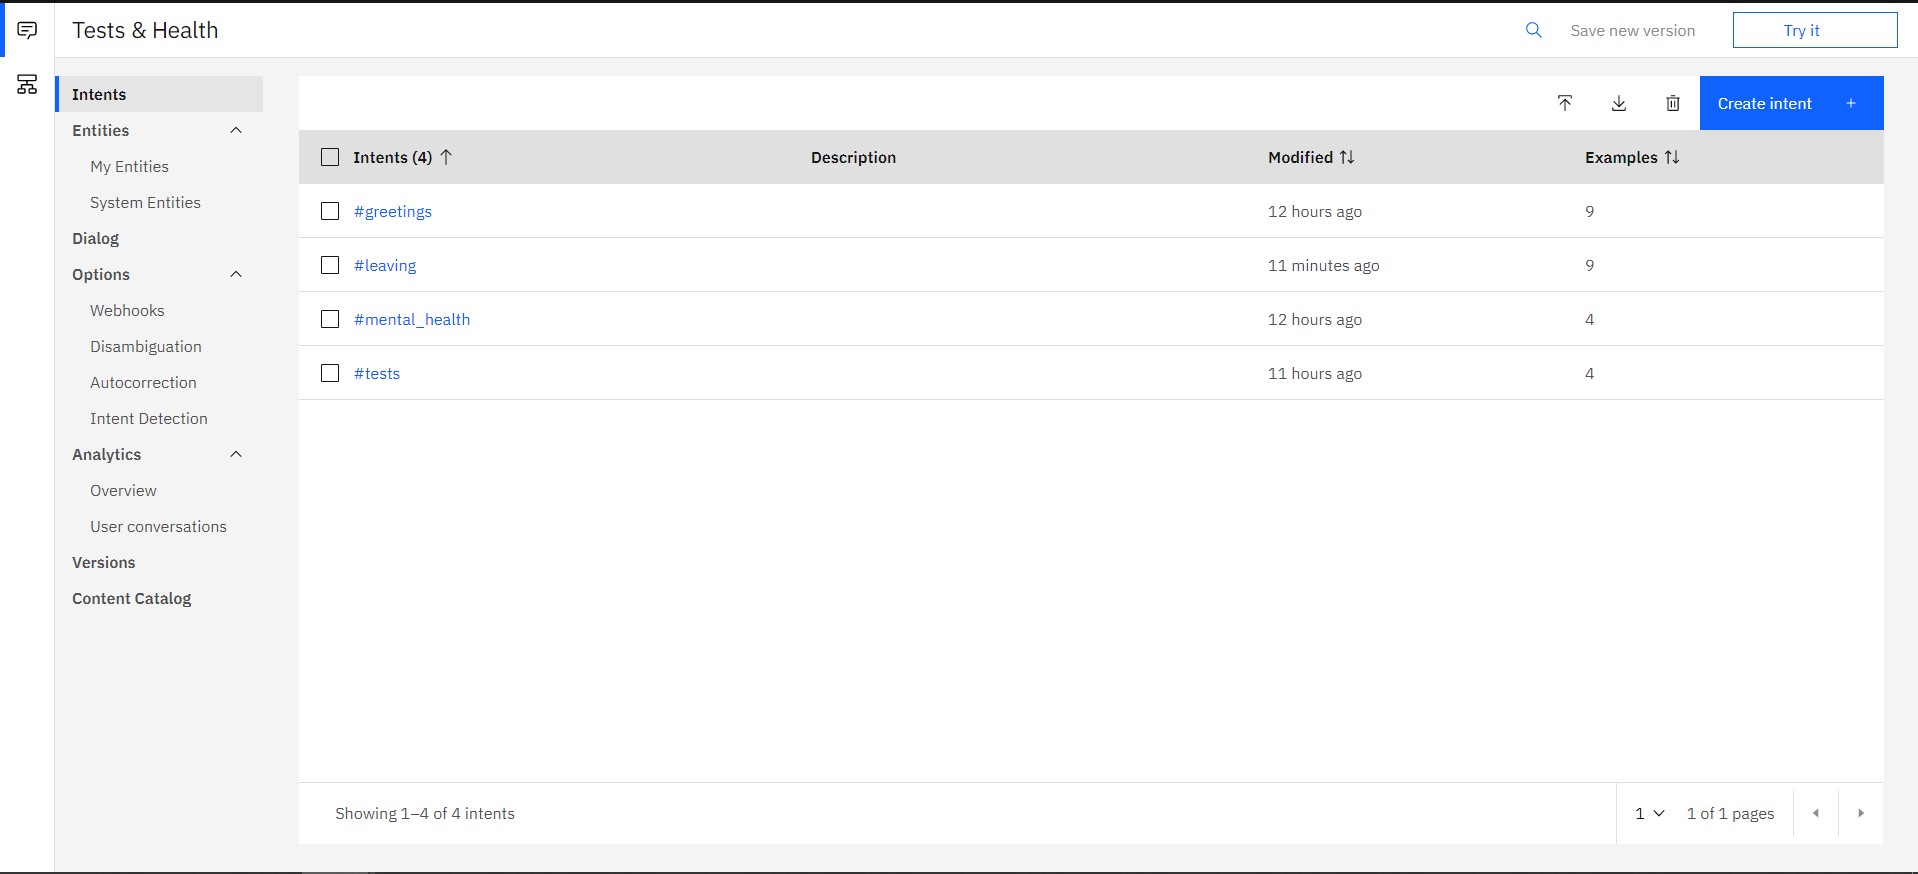The width and height of the screenshot is (1918, 874).
Task: Click the 'Options' section label
Action: tap(101, 274)
